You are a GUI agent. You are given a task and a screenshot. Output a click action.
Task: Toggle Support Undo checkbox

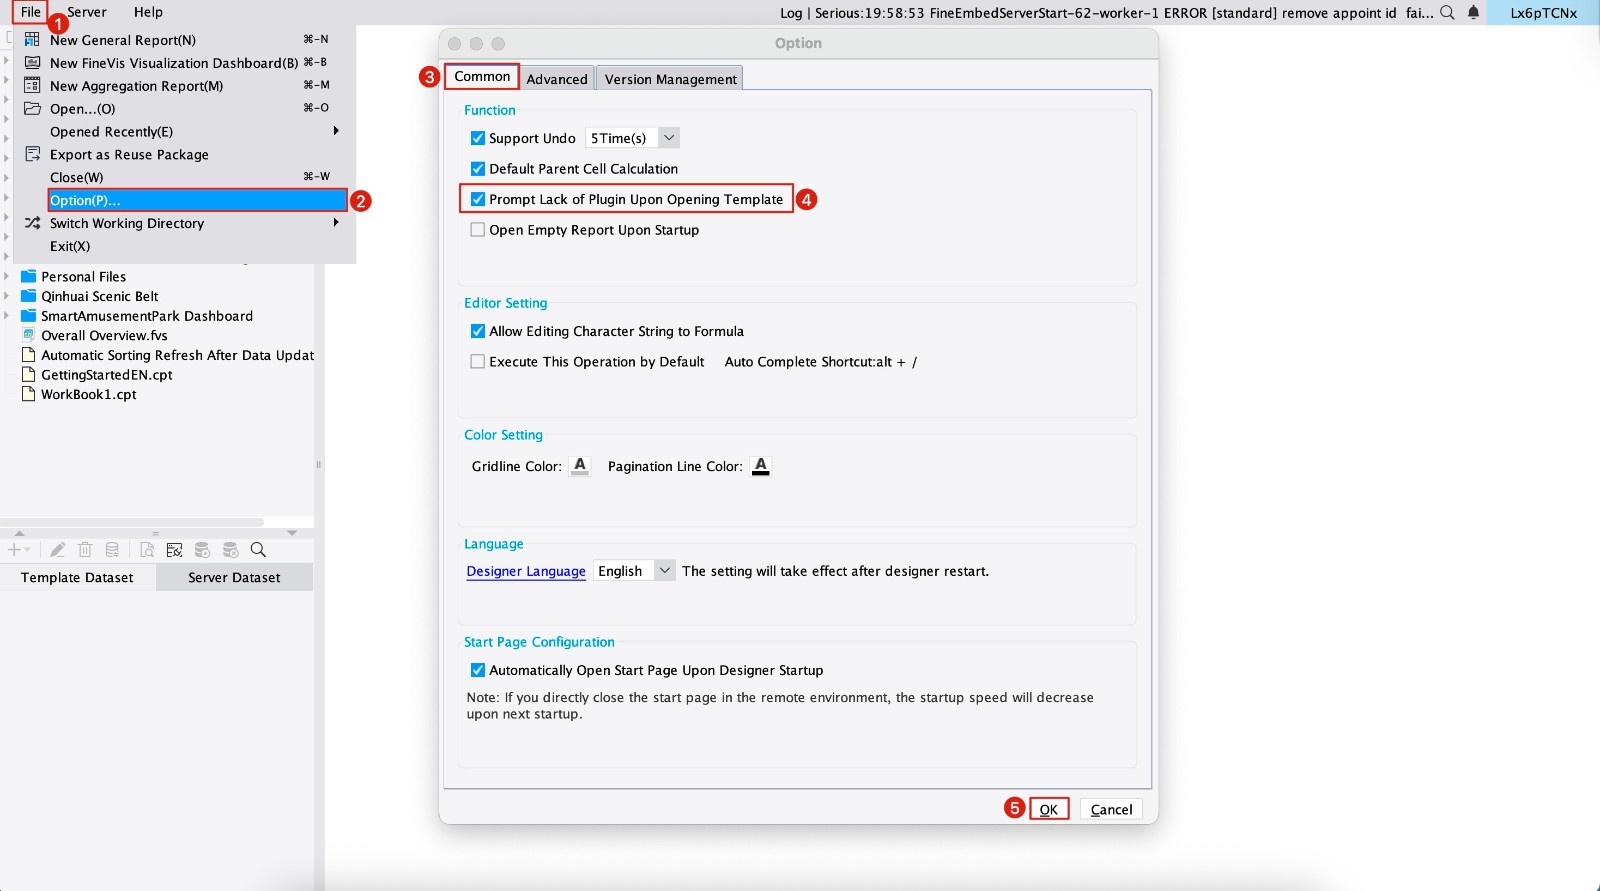click(478, 138)
